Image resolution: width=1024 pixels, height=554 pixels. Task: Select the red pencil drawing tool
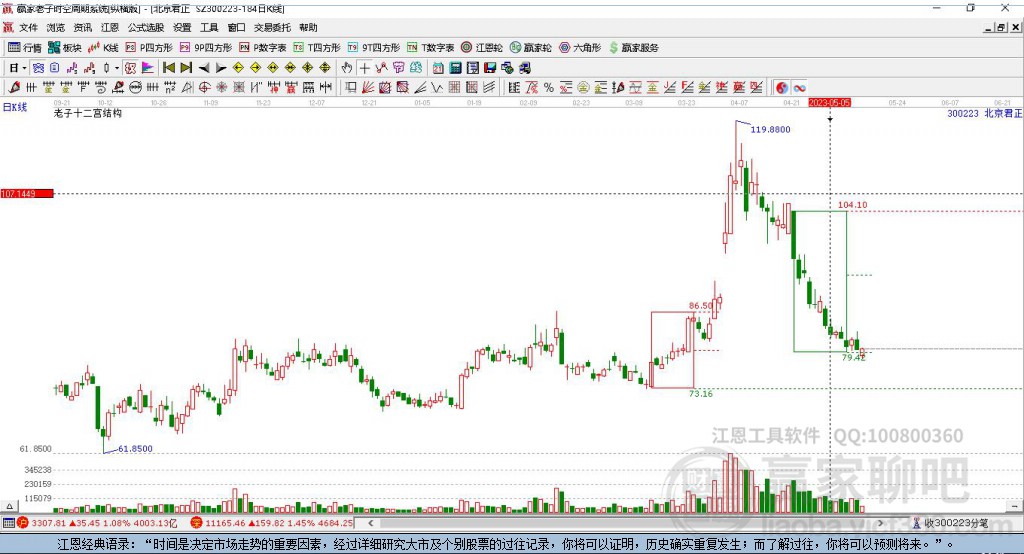(x=14, y=88)
